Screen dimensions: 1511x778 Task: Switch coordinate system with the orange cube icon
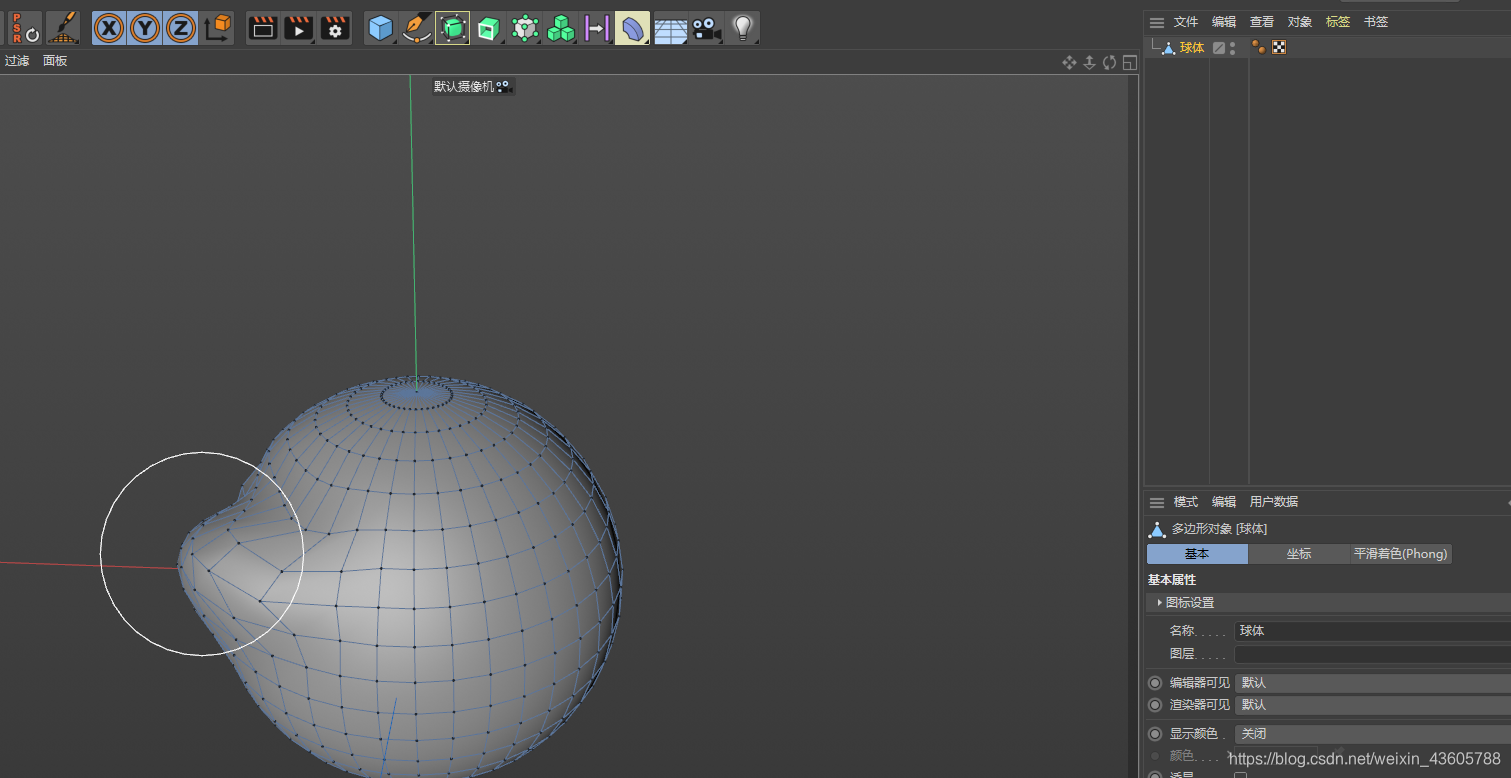pyautogui.click(x=217, y=28)
